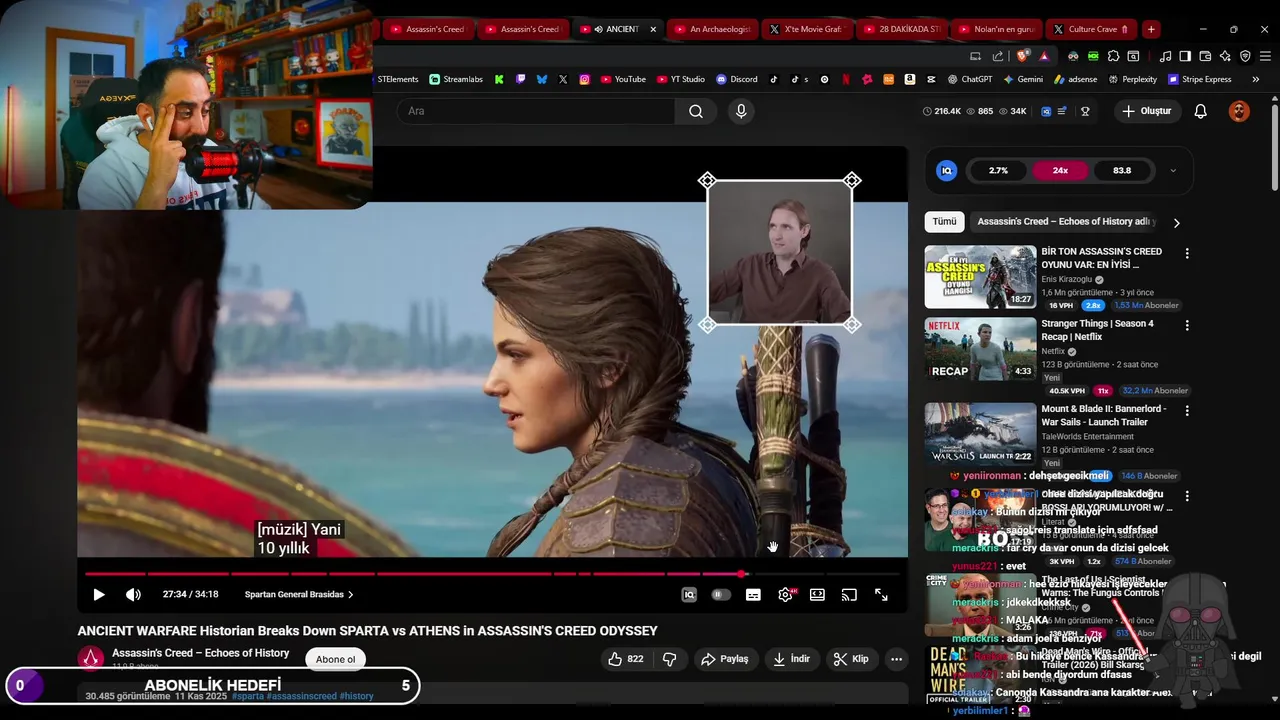
Task: Click the vidIQ IQ logo badge
Action: click(x=946, y=171)
